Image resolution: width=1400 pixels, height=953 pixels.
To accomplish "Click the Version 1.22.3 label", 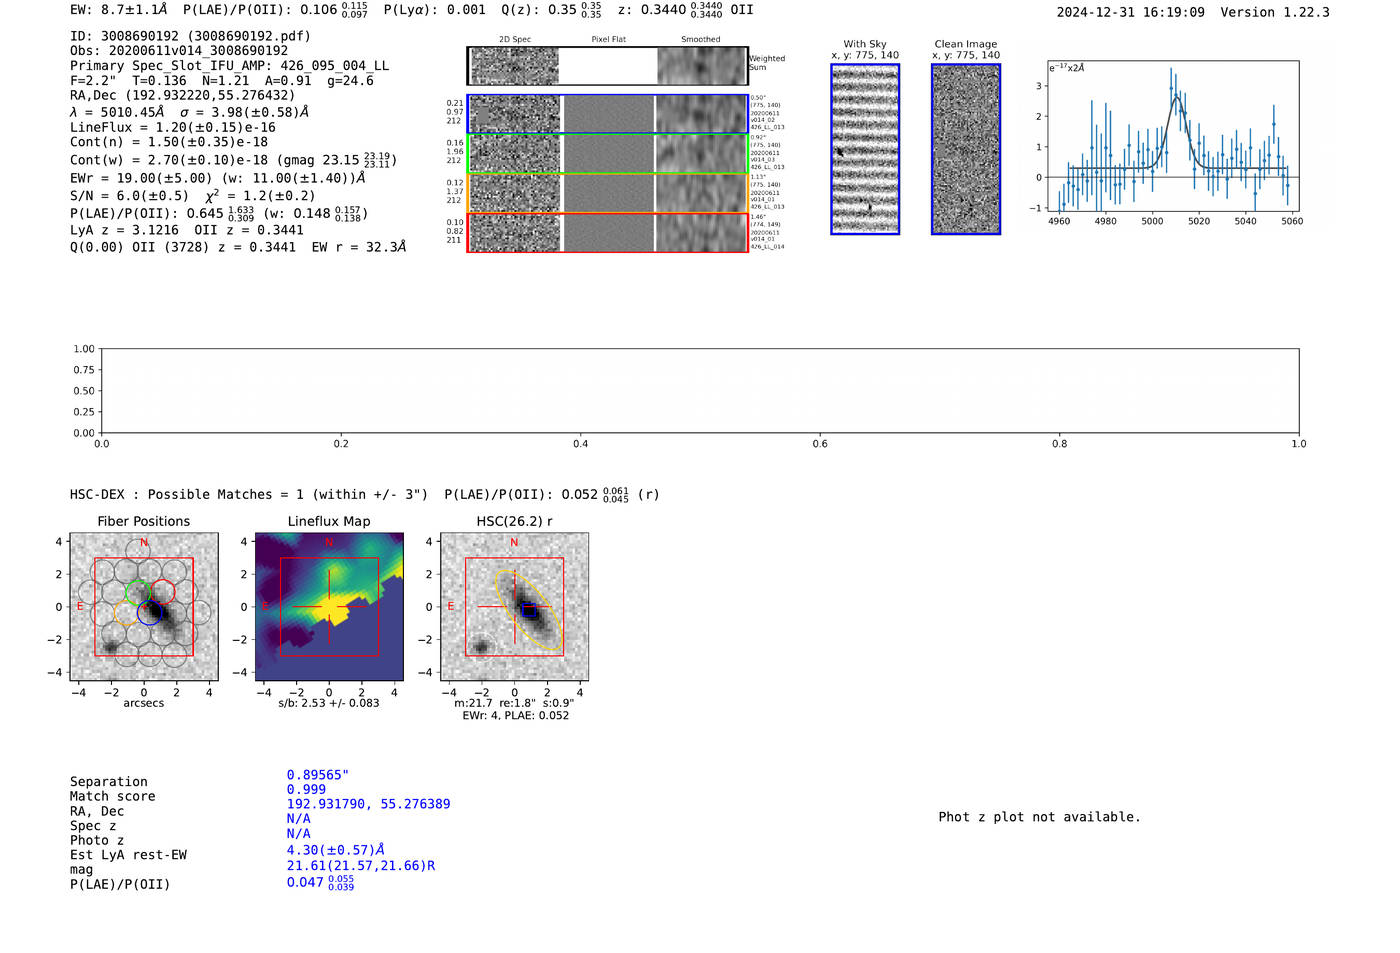I will [x=1275, y=13].
